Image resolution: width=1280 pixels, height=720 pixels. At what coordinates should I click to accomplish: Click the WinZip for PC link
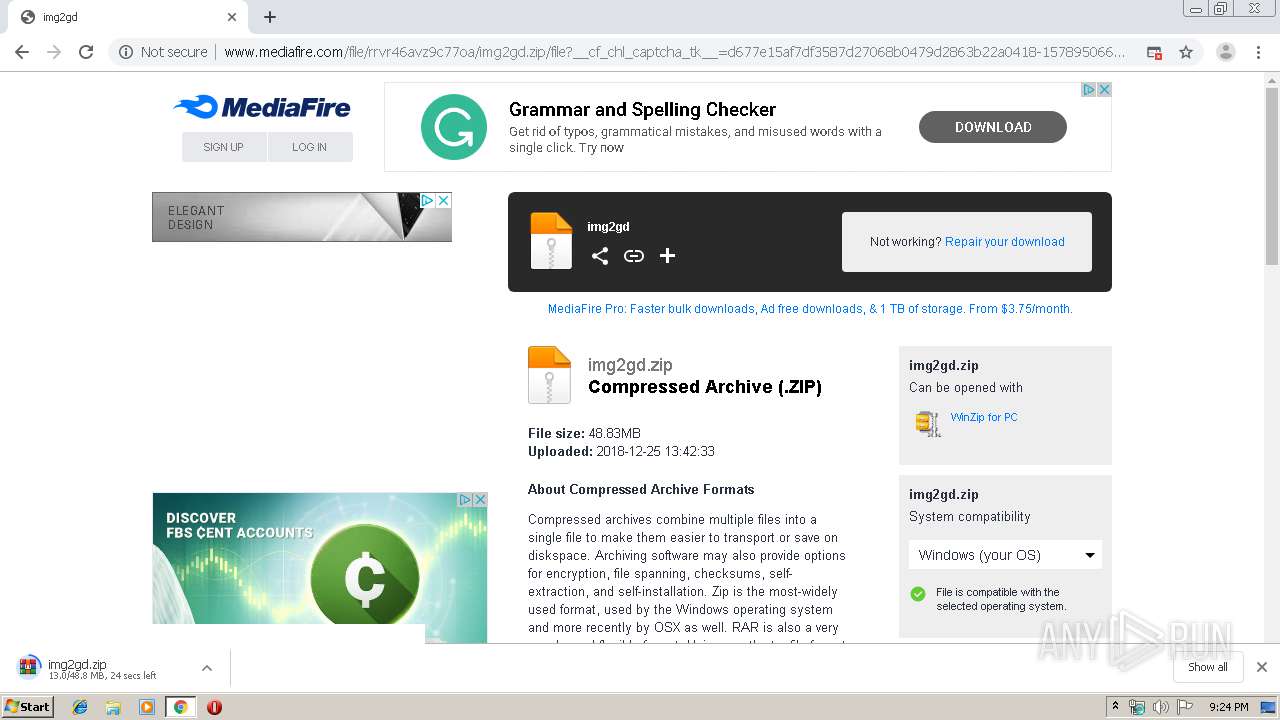[984, 417]
